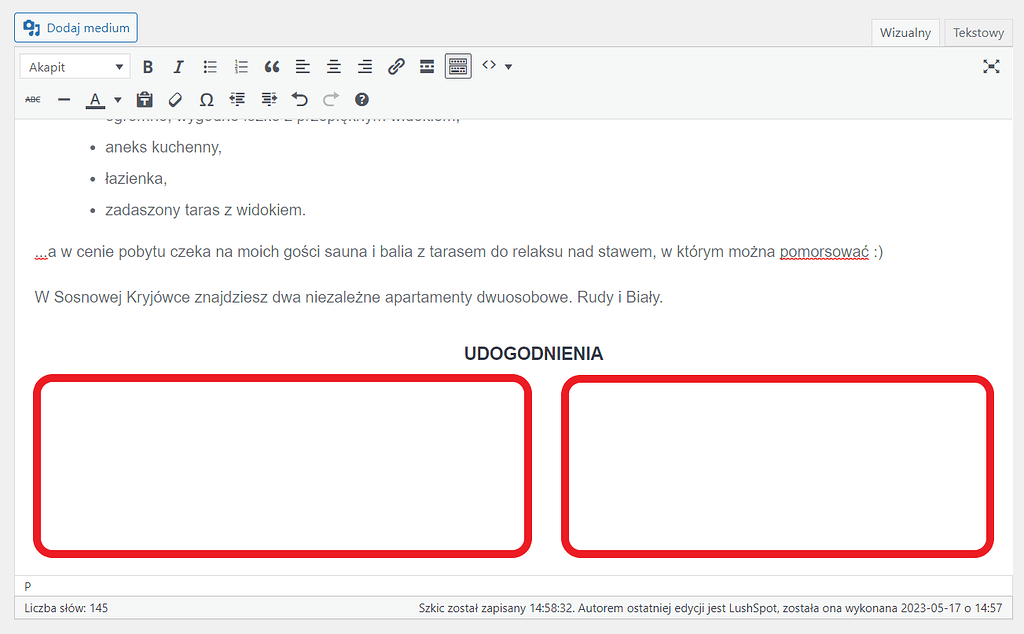The image size is (1024, 634).
Task: Open the Akapit paragraph style dropdown
Action: click(x=75, y=66)
